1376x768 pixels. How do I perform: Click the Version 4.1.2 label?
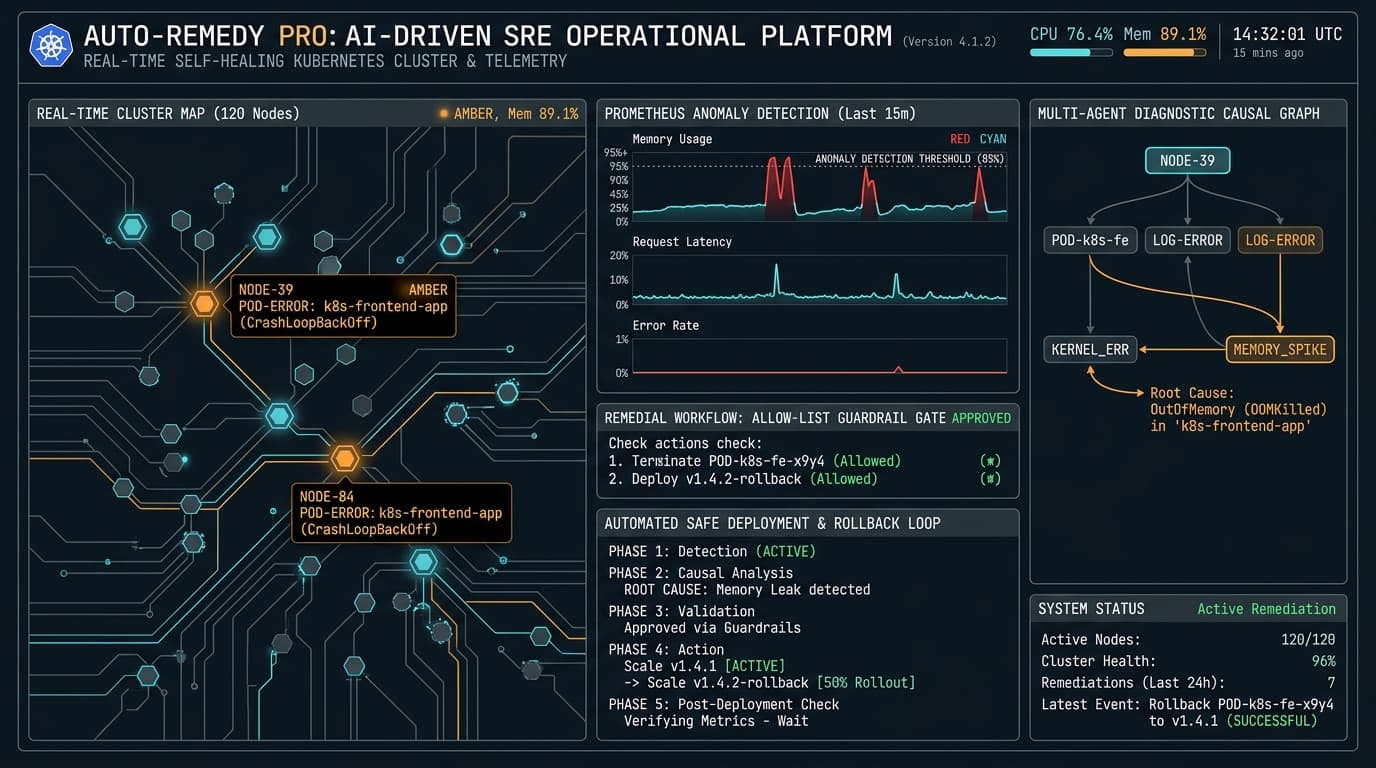pyautogui.click(x=949, y=42)
